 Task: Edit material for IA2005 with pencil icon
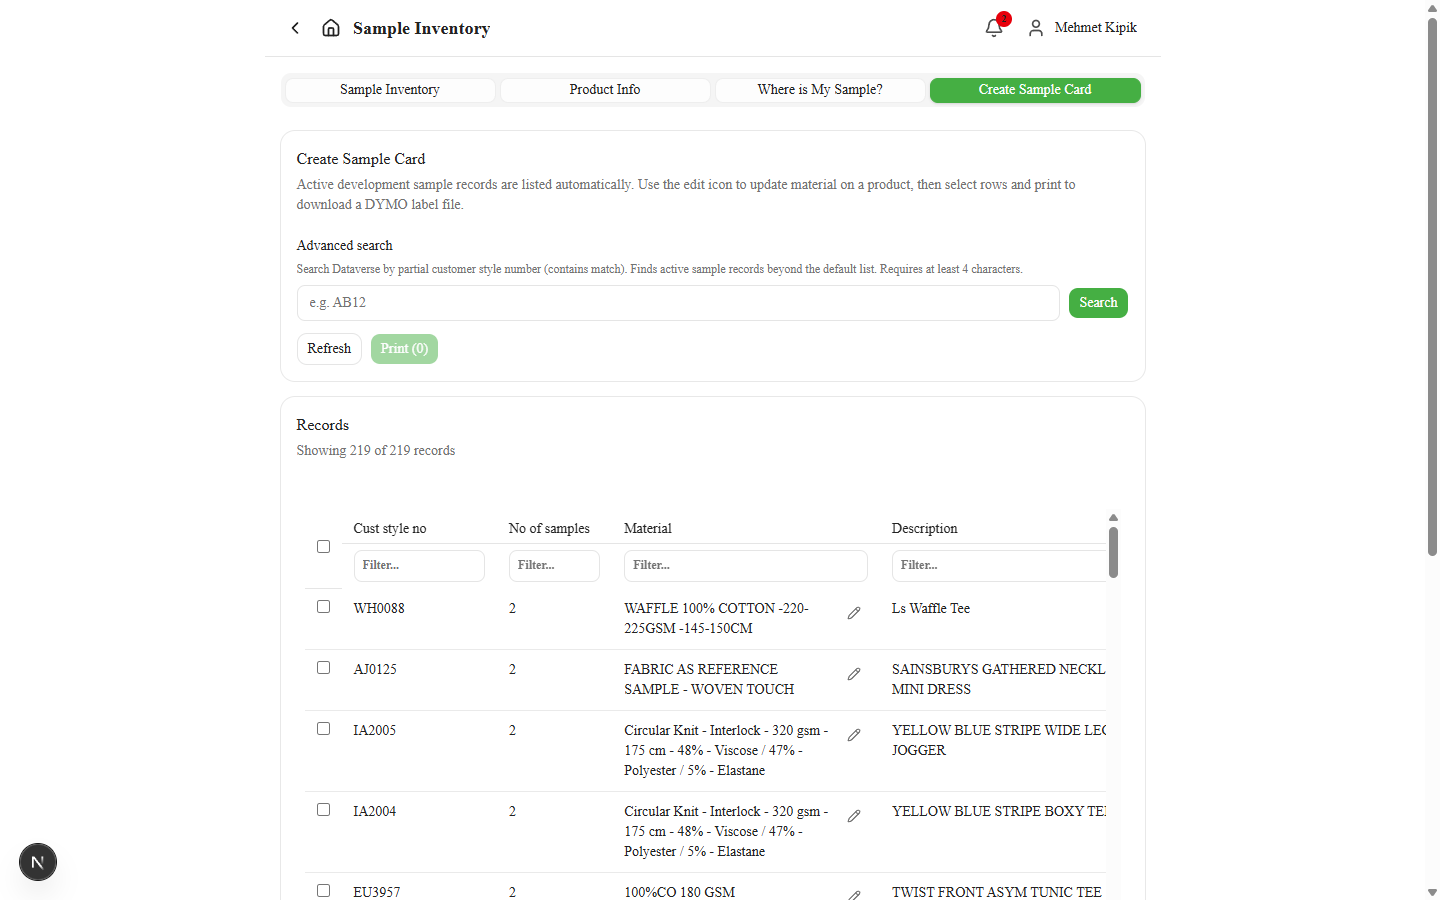click(854, 735)
